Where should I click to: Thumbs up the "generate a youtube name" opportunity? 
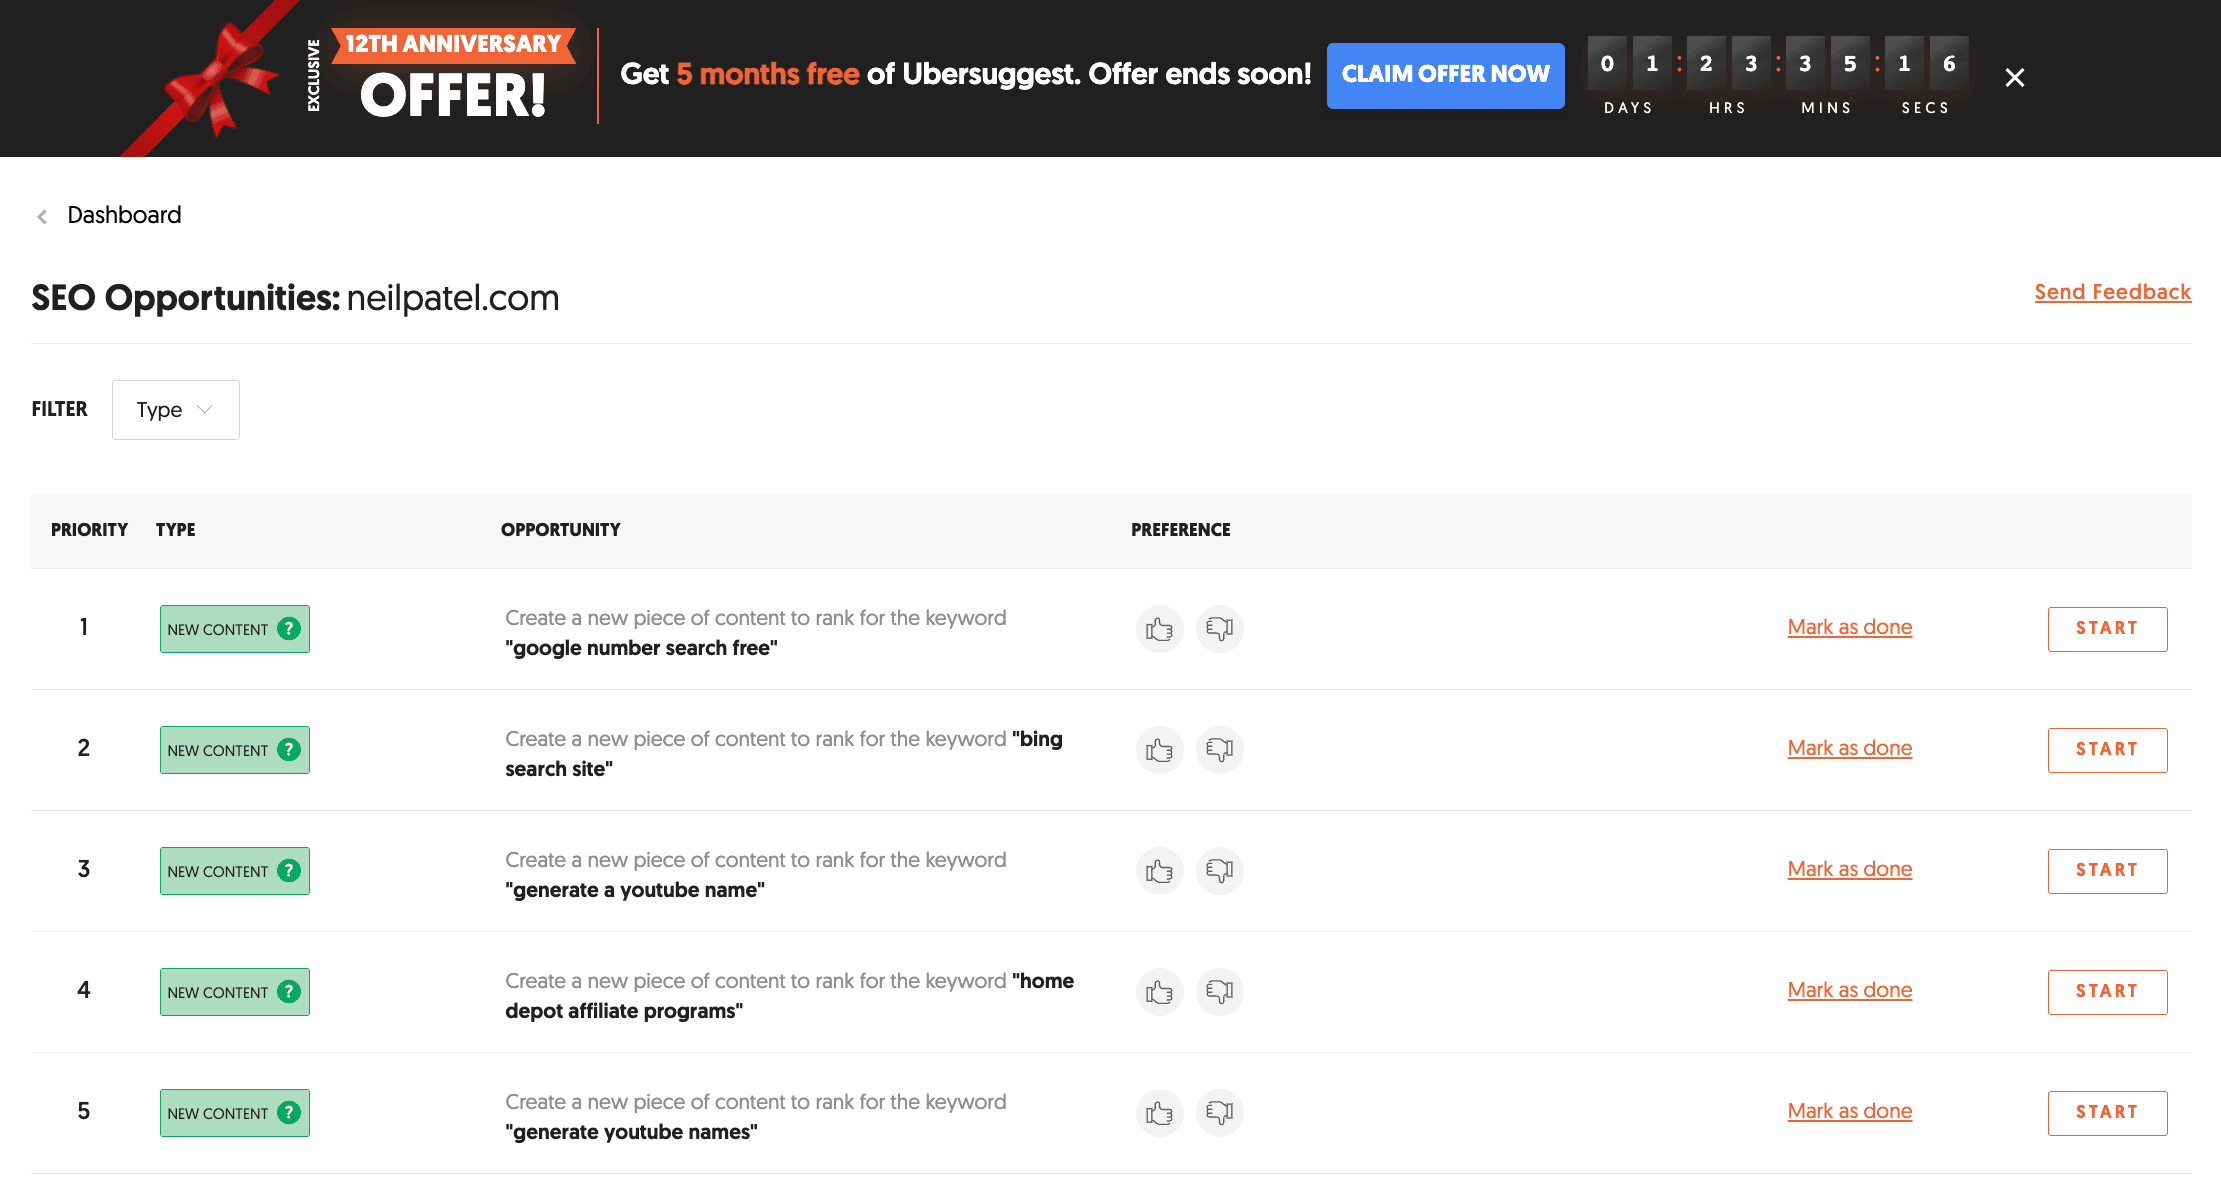(x=1159, y=871)
